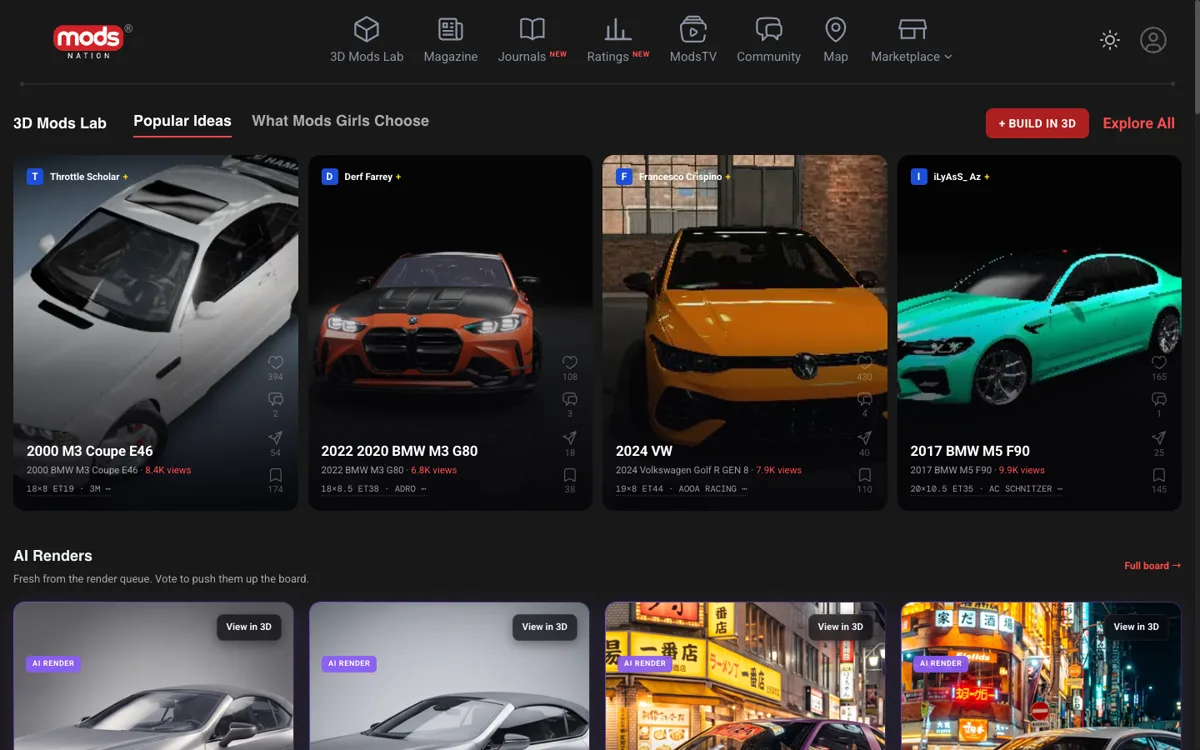Share the 2017 BMW M5 F90 card
Viewport: 1200px width, 750px height.
1159,438
